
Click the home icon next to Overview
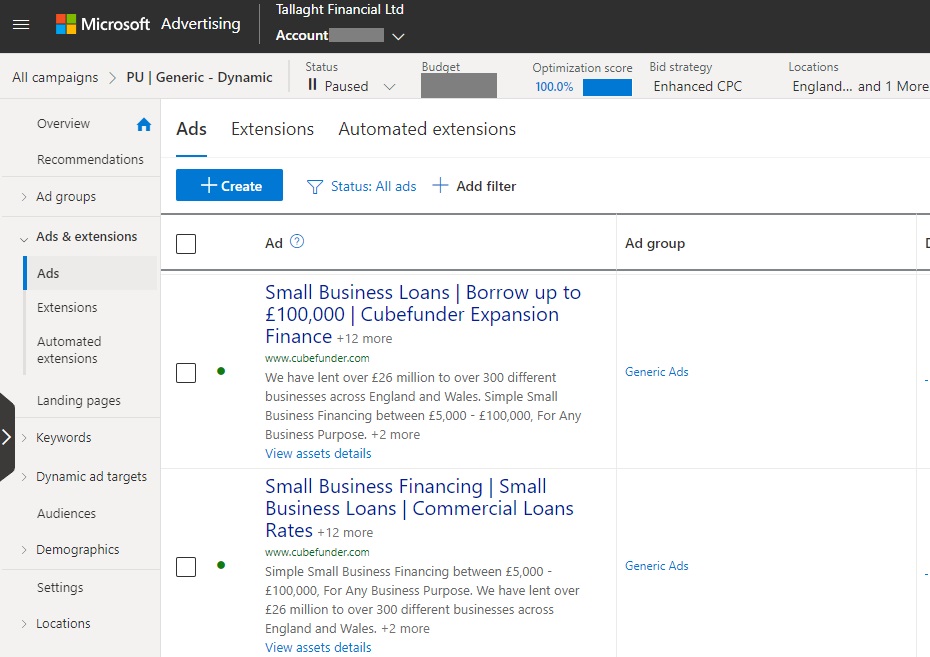[x=144, y=125]
